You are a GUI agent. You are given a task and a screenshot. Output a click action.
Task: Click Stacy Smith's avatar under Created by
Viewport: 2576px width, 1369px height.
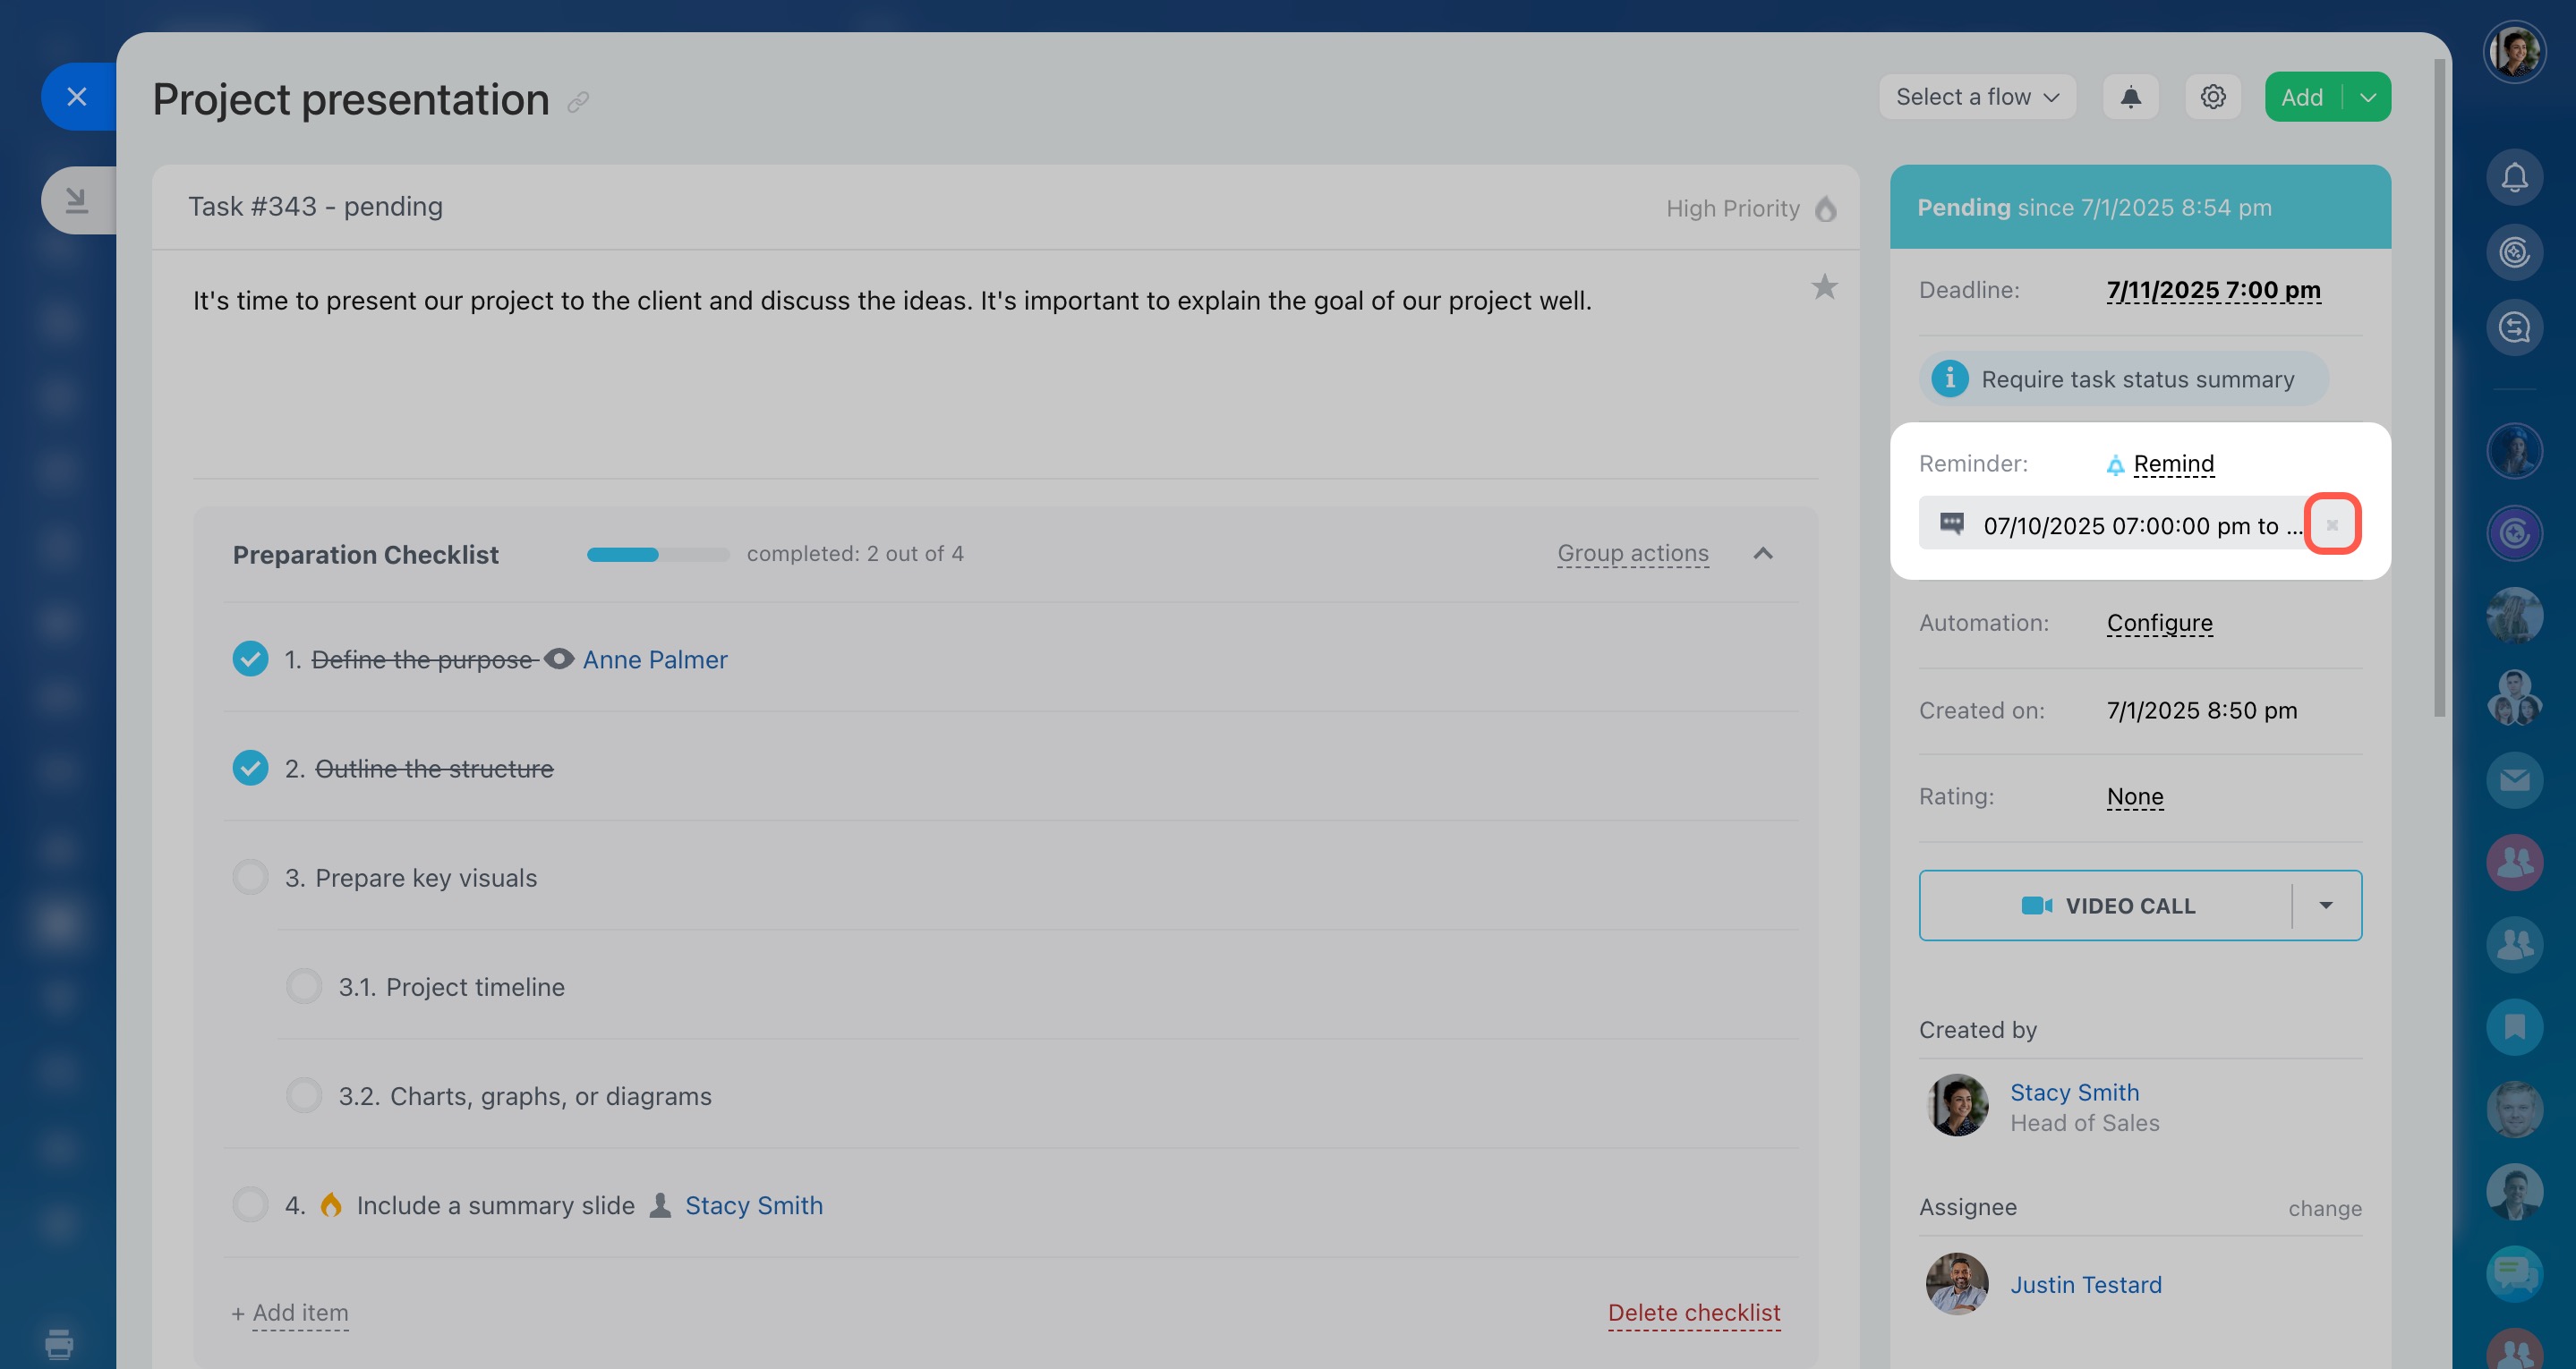tap(1957, 1105)
